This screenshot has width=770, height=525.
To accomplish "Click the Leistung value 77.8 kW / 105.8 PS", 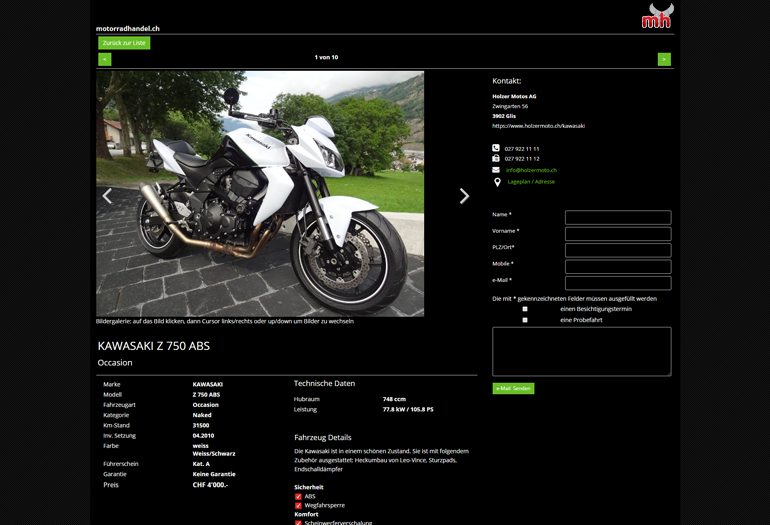I will click(408, 409).
